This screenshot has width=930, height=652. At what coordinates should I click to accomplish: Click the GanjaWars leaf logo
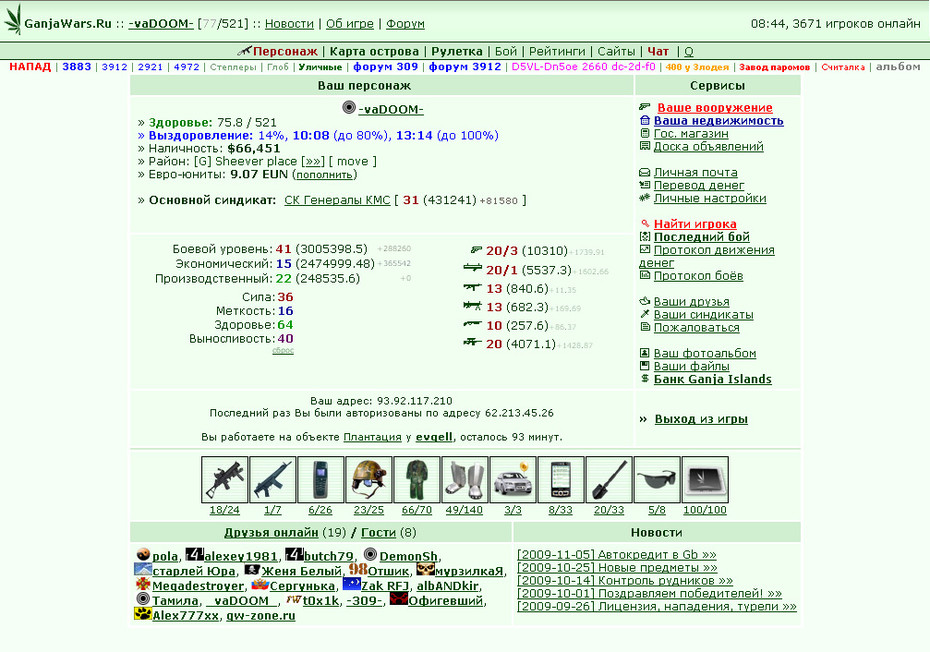[x=12, y=20]
